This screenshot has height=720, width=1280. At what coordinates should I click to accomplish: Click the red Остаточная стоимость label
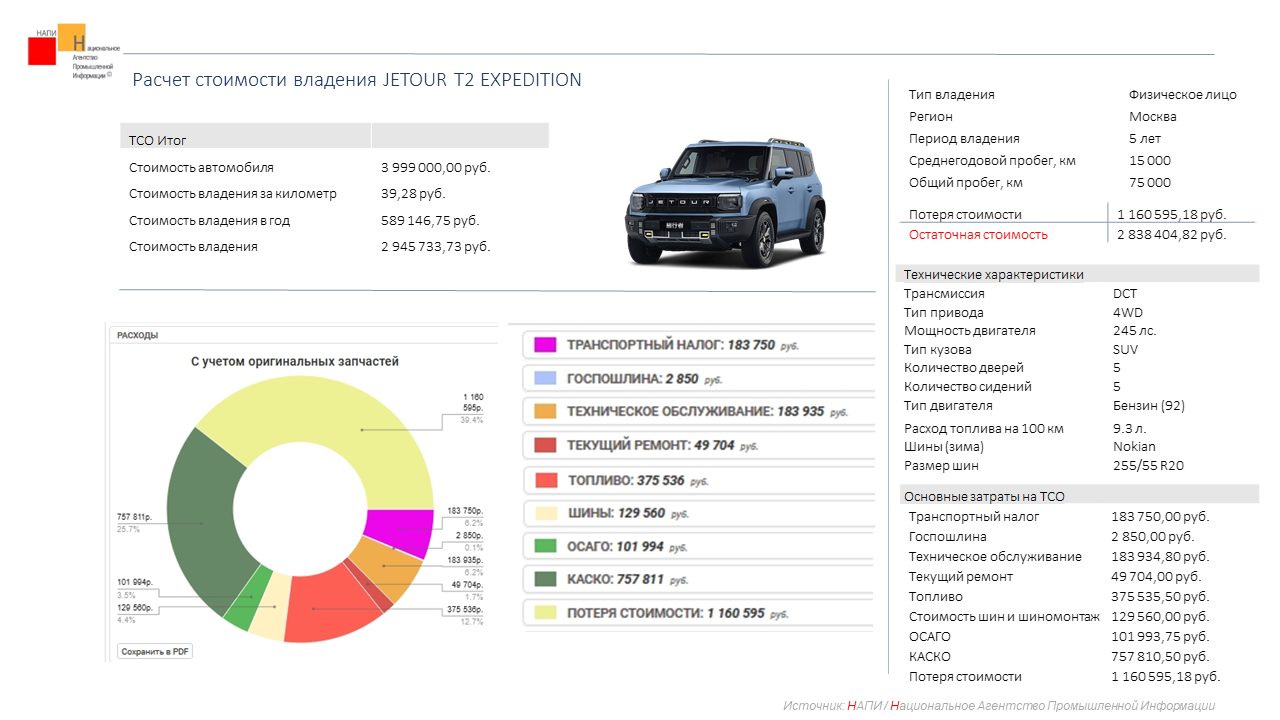979,235
